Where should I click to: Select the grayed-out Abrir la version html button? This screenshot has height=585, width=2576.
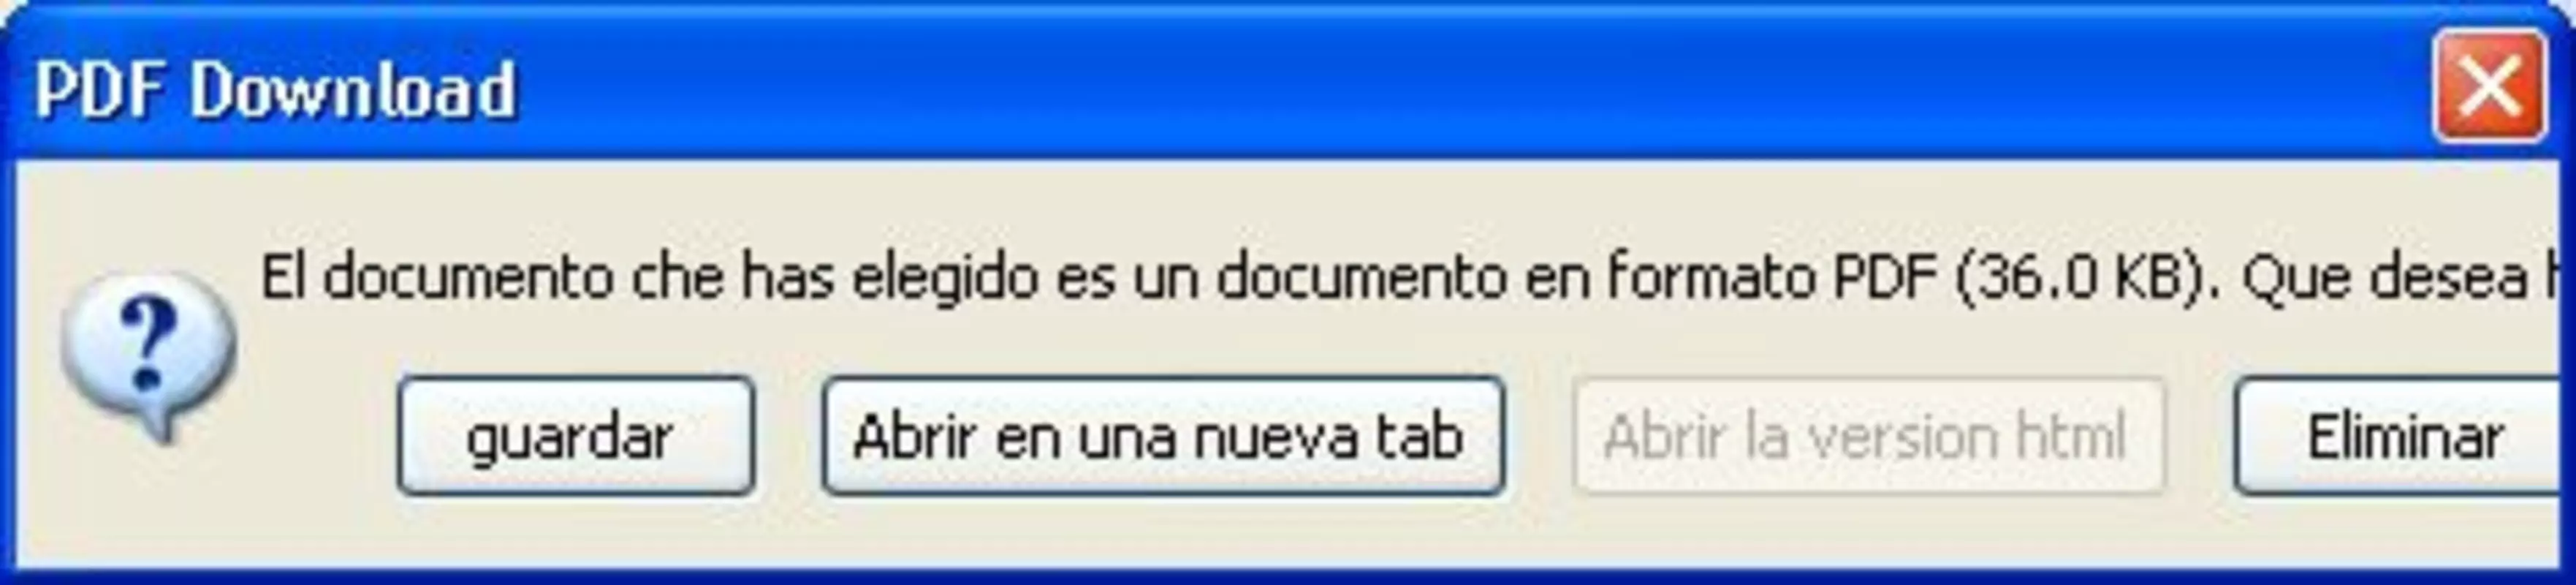click(x=1868, y=436)
